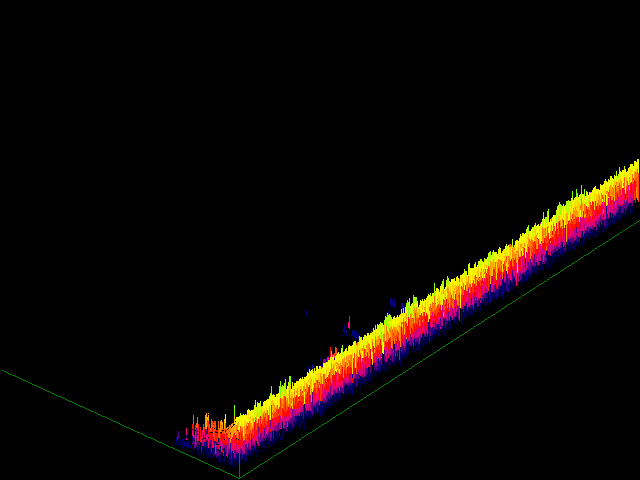Click the empty black area at top-left
This screenshot has height=480, width=640.
click(x=100, y=80)
